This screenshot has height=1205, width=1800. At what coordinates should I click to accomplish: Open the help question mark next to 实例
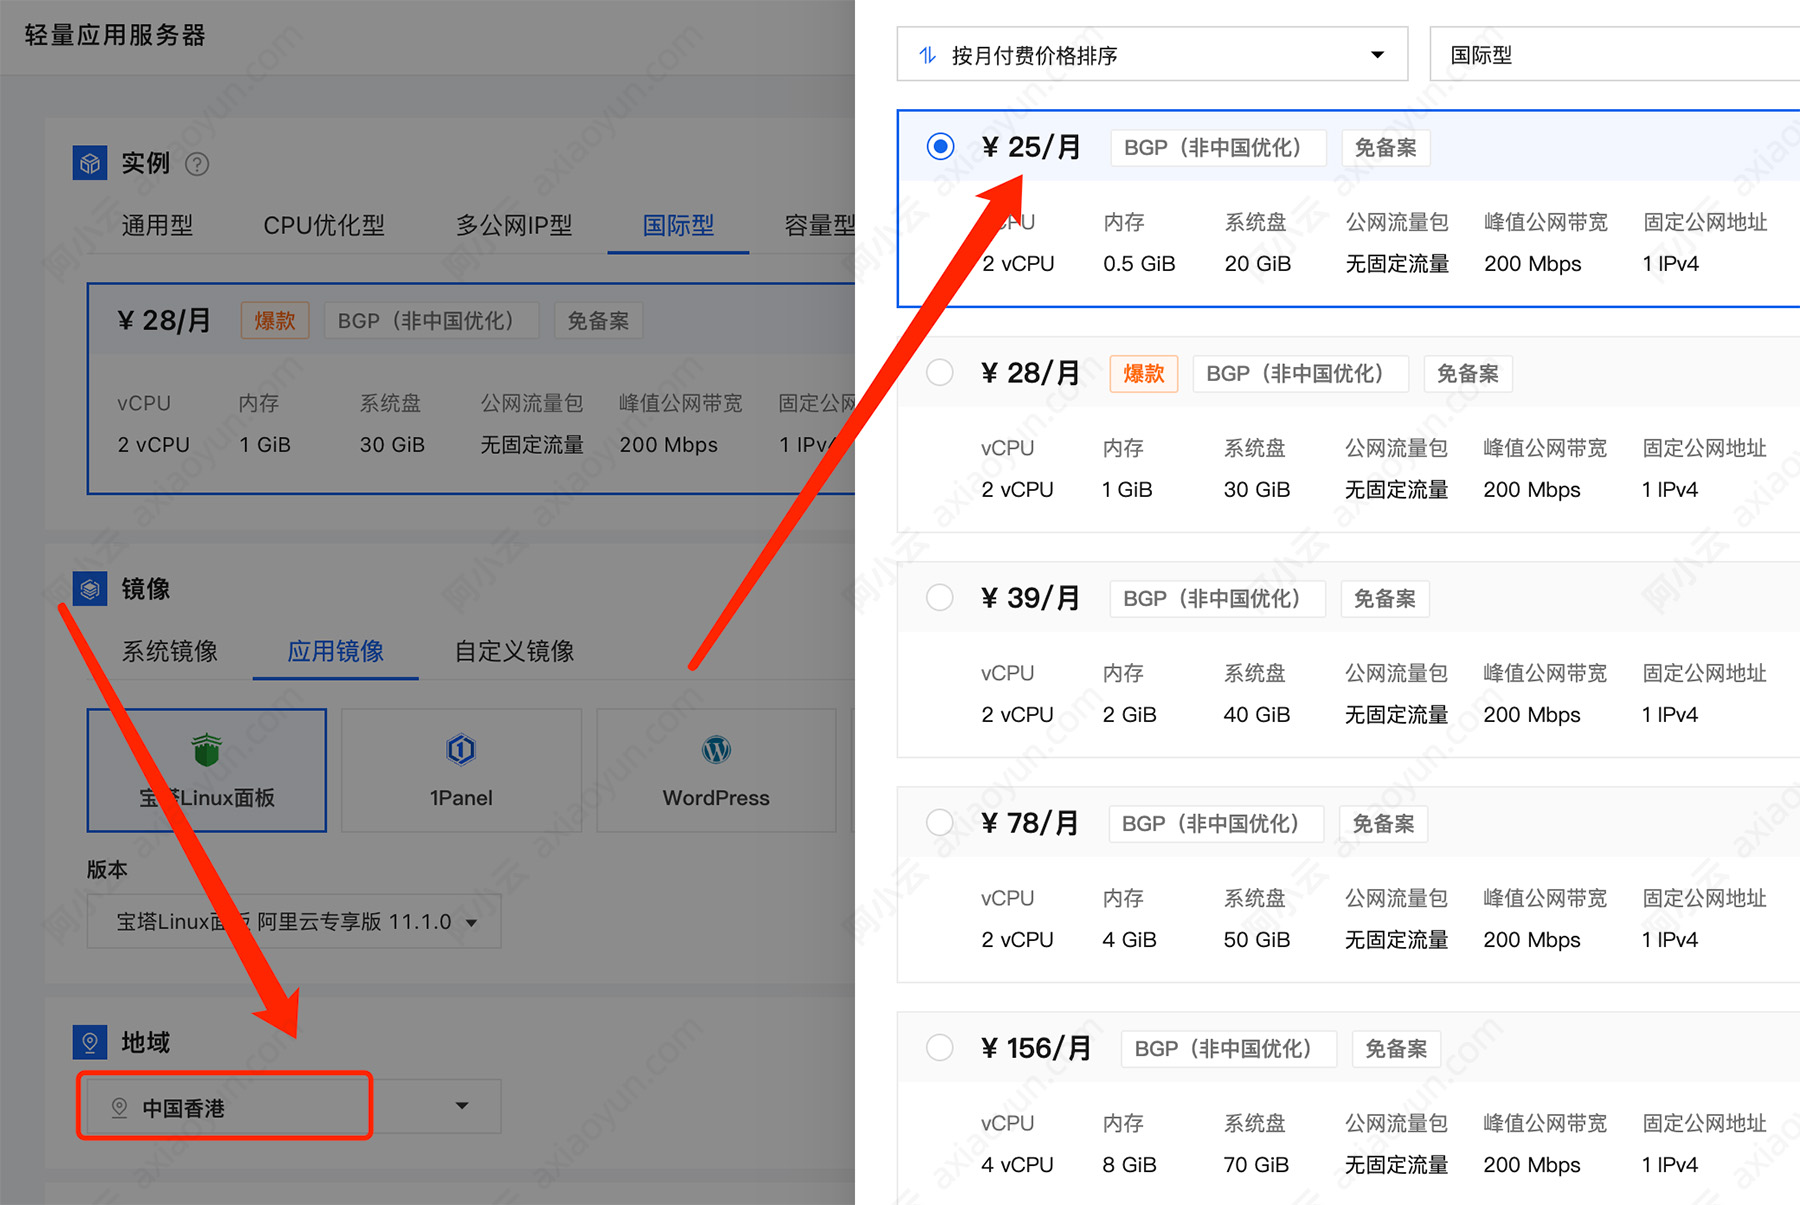click(x=197, y=164)
